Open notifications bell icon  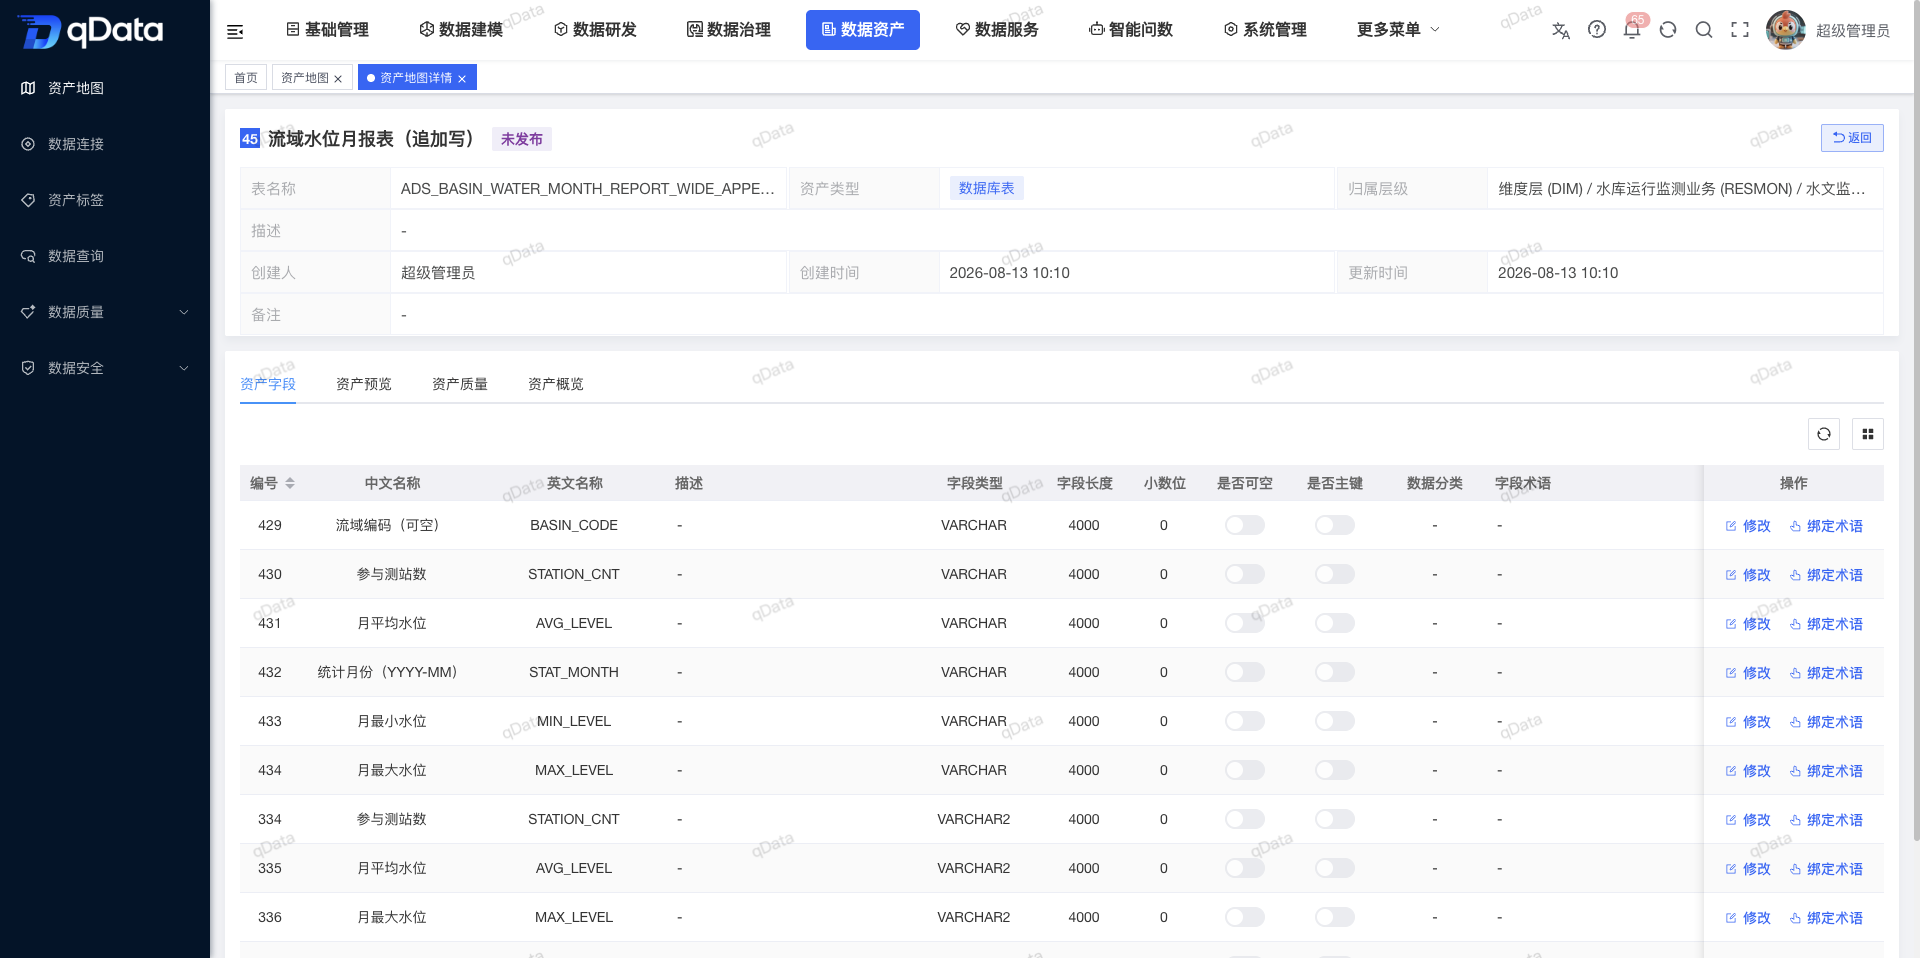(x=1632, y=30)
